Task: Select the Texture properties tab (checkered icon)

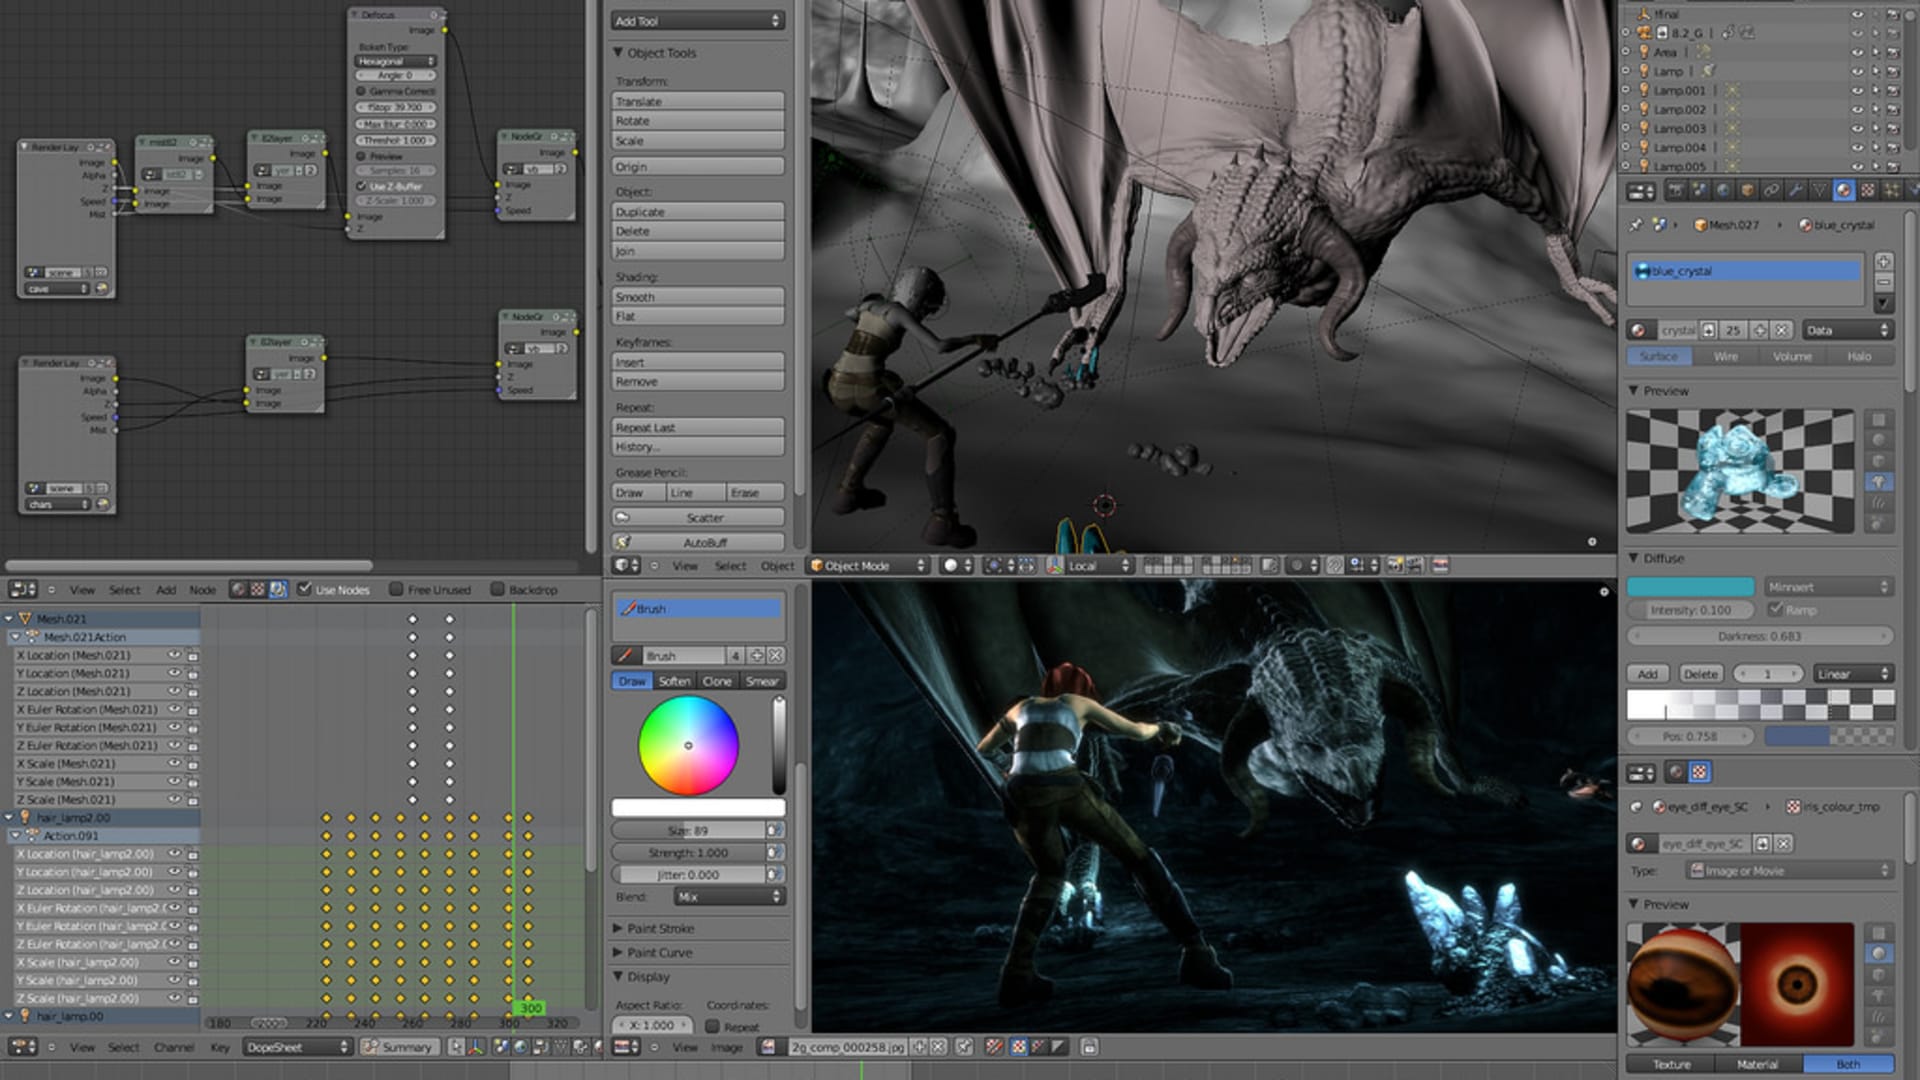Action: (x=1868, y=190)
